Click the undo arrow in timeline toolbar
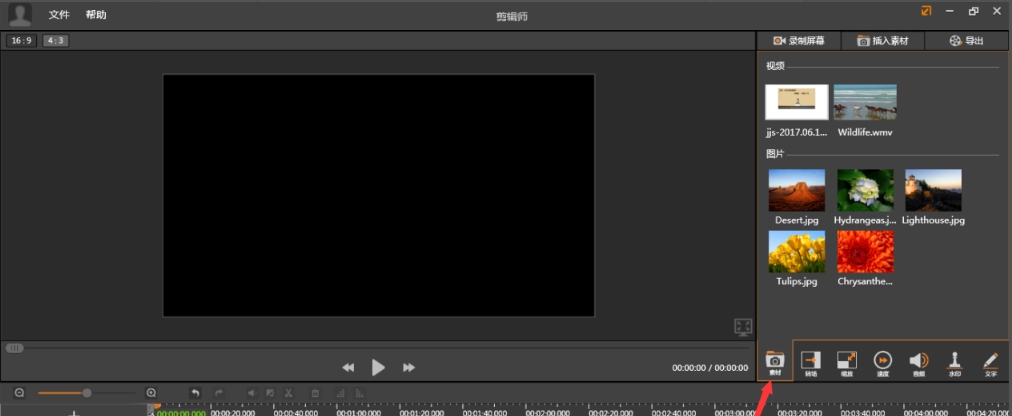 pos(195,392)
